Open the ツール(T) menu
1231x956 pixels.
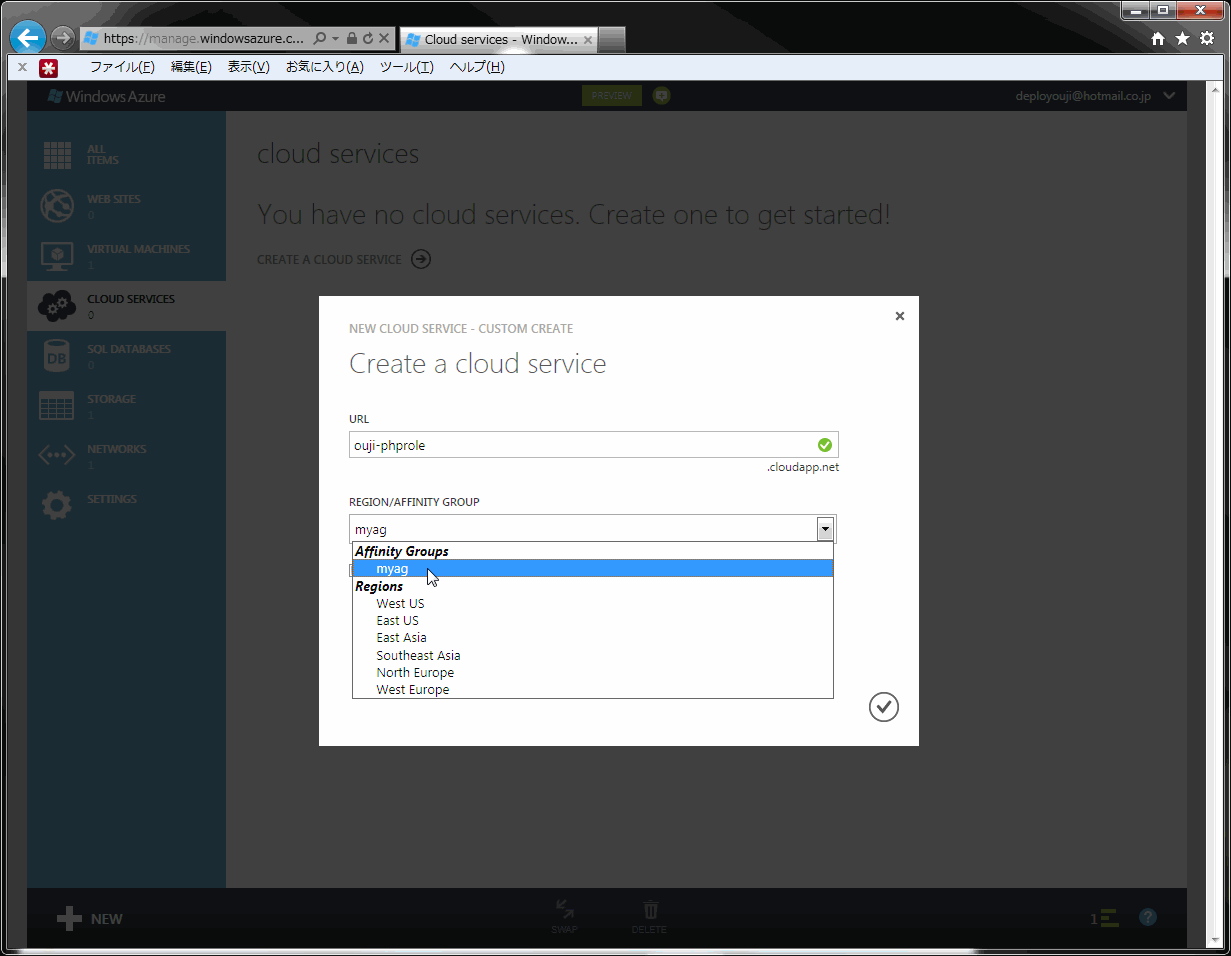pyautogui.click(x=407, y=67)
